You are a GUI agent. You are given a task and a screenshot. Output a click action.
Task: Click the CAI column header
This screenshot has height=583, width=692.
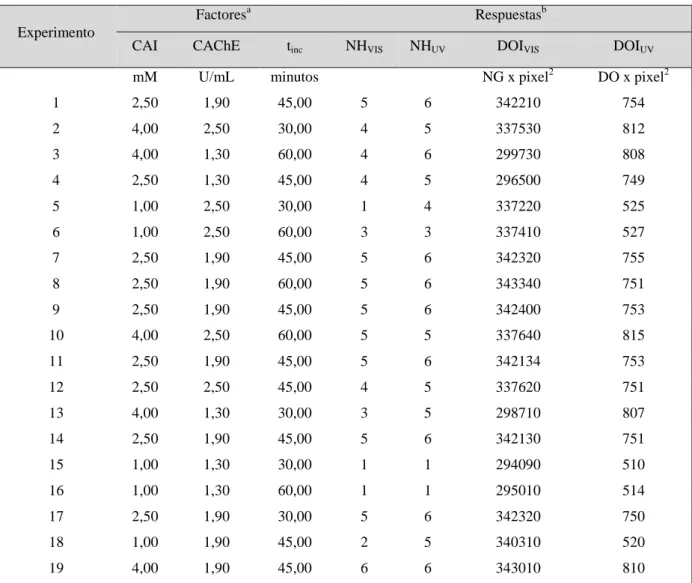pyautogui.click(x=144, y=45)
